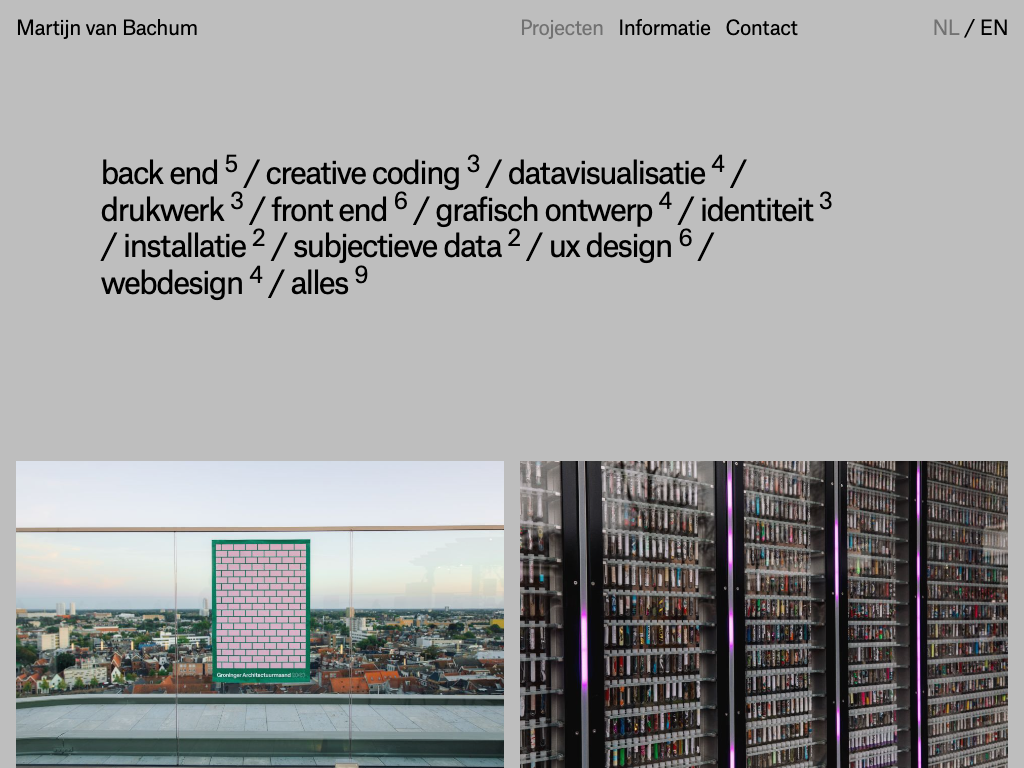Image resolution: width=1024 pixels, height=768 pixels.
Task: Choose the grafisch ontwerp filter
Action: [x=543, y=211]
